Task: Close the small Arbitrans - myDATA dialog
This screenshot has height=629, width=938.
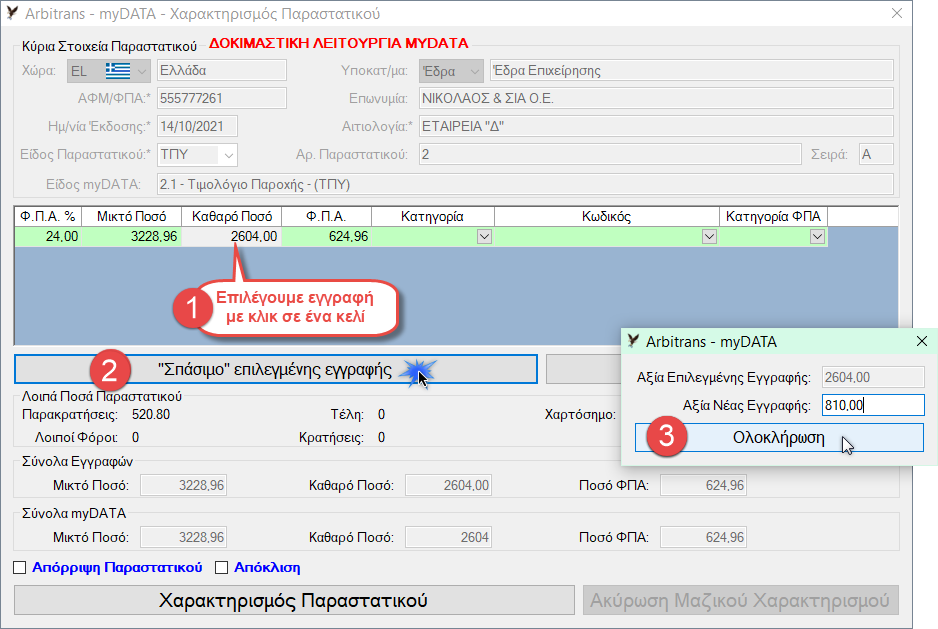Action: pos(922,341)
